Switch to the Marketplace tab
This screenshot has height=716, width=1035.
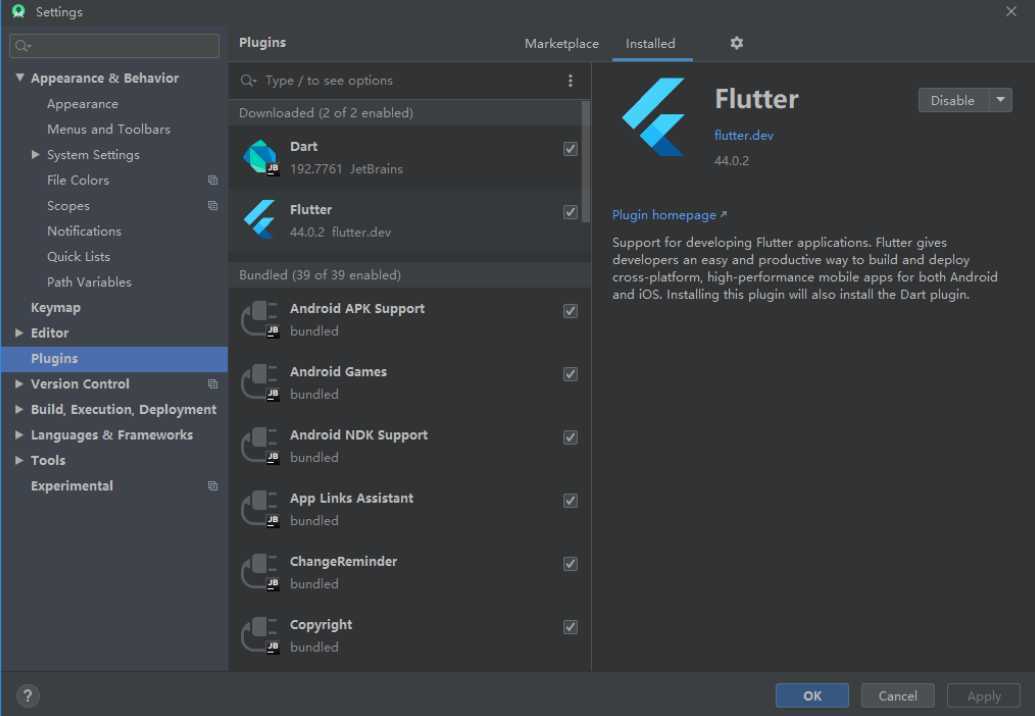point(562,44)
